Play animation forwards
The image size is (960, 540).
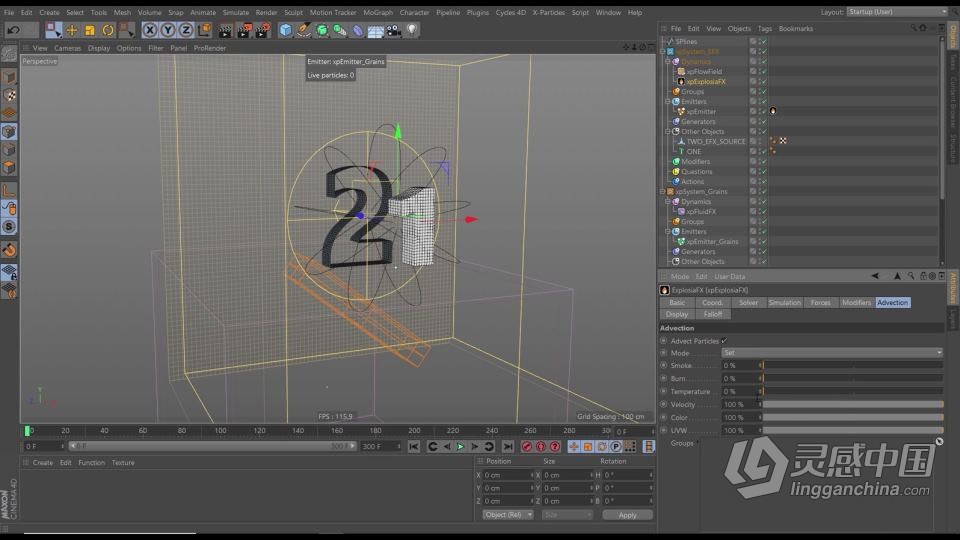pos(460,446)
